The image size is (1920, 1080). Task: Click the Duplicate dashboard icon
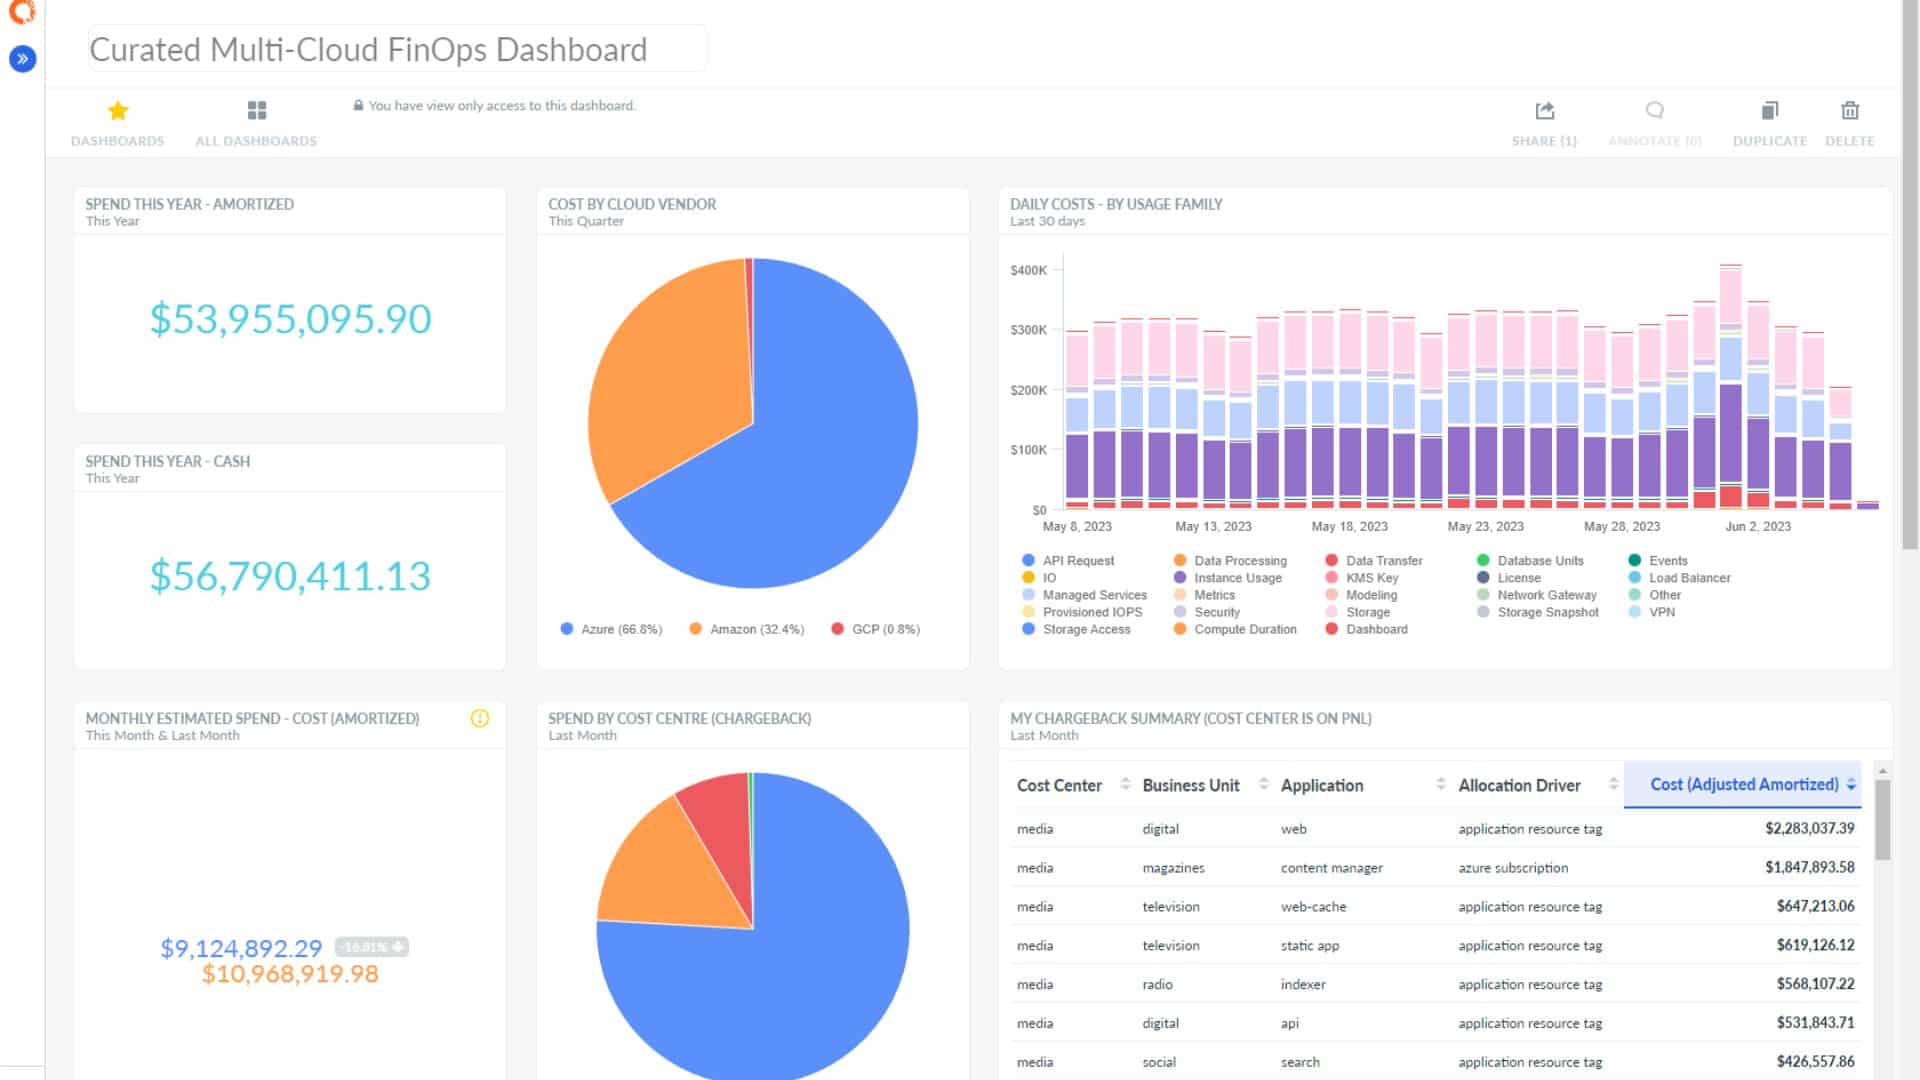point(1769,111)
